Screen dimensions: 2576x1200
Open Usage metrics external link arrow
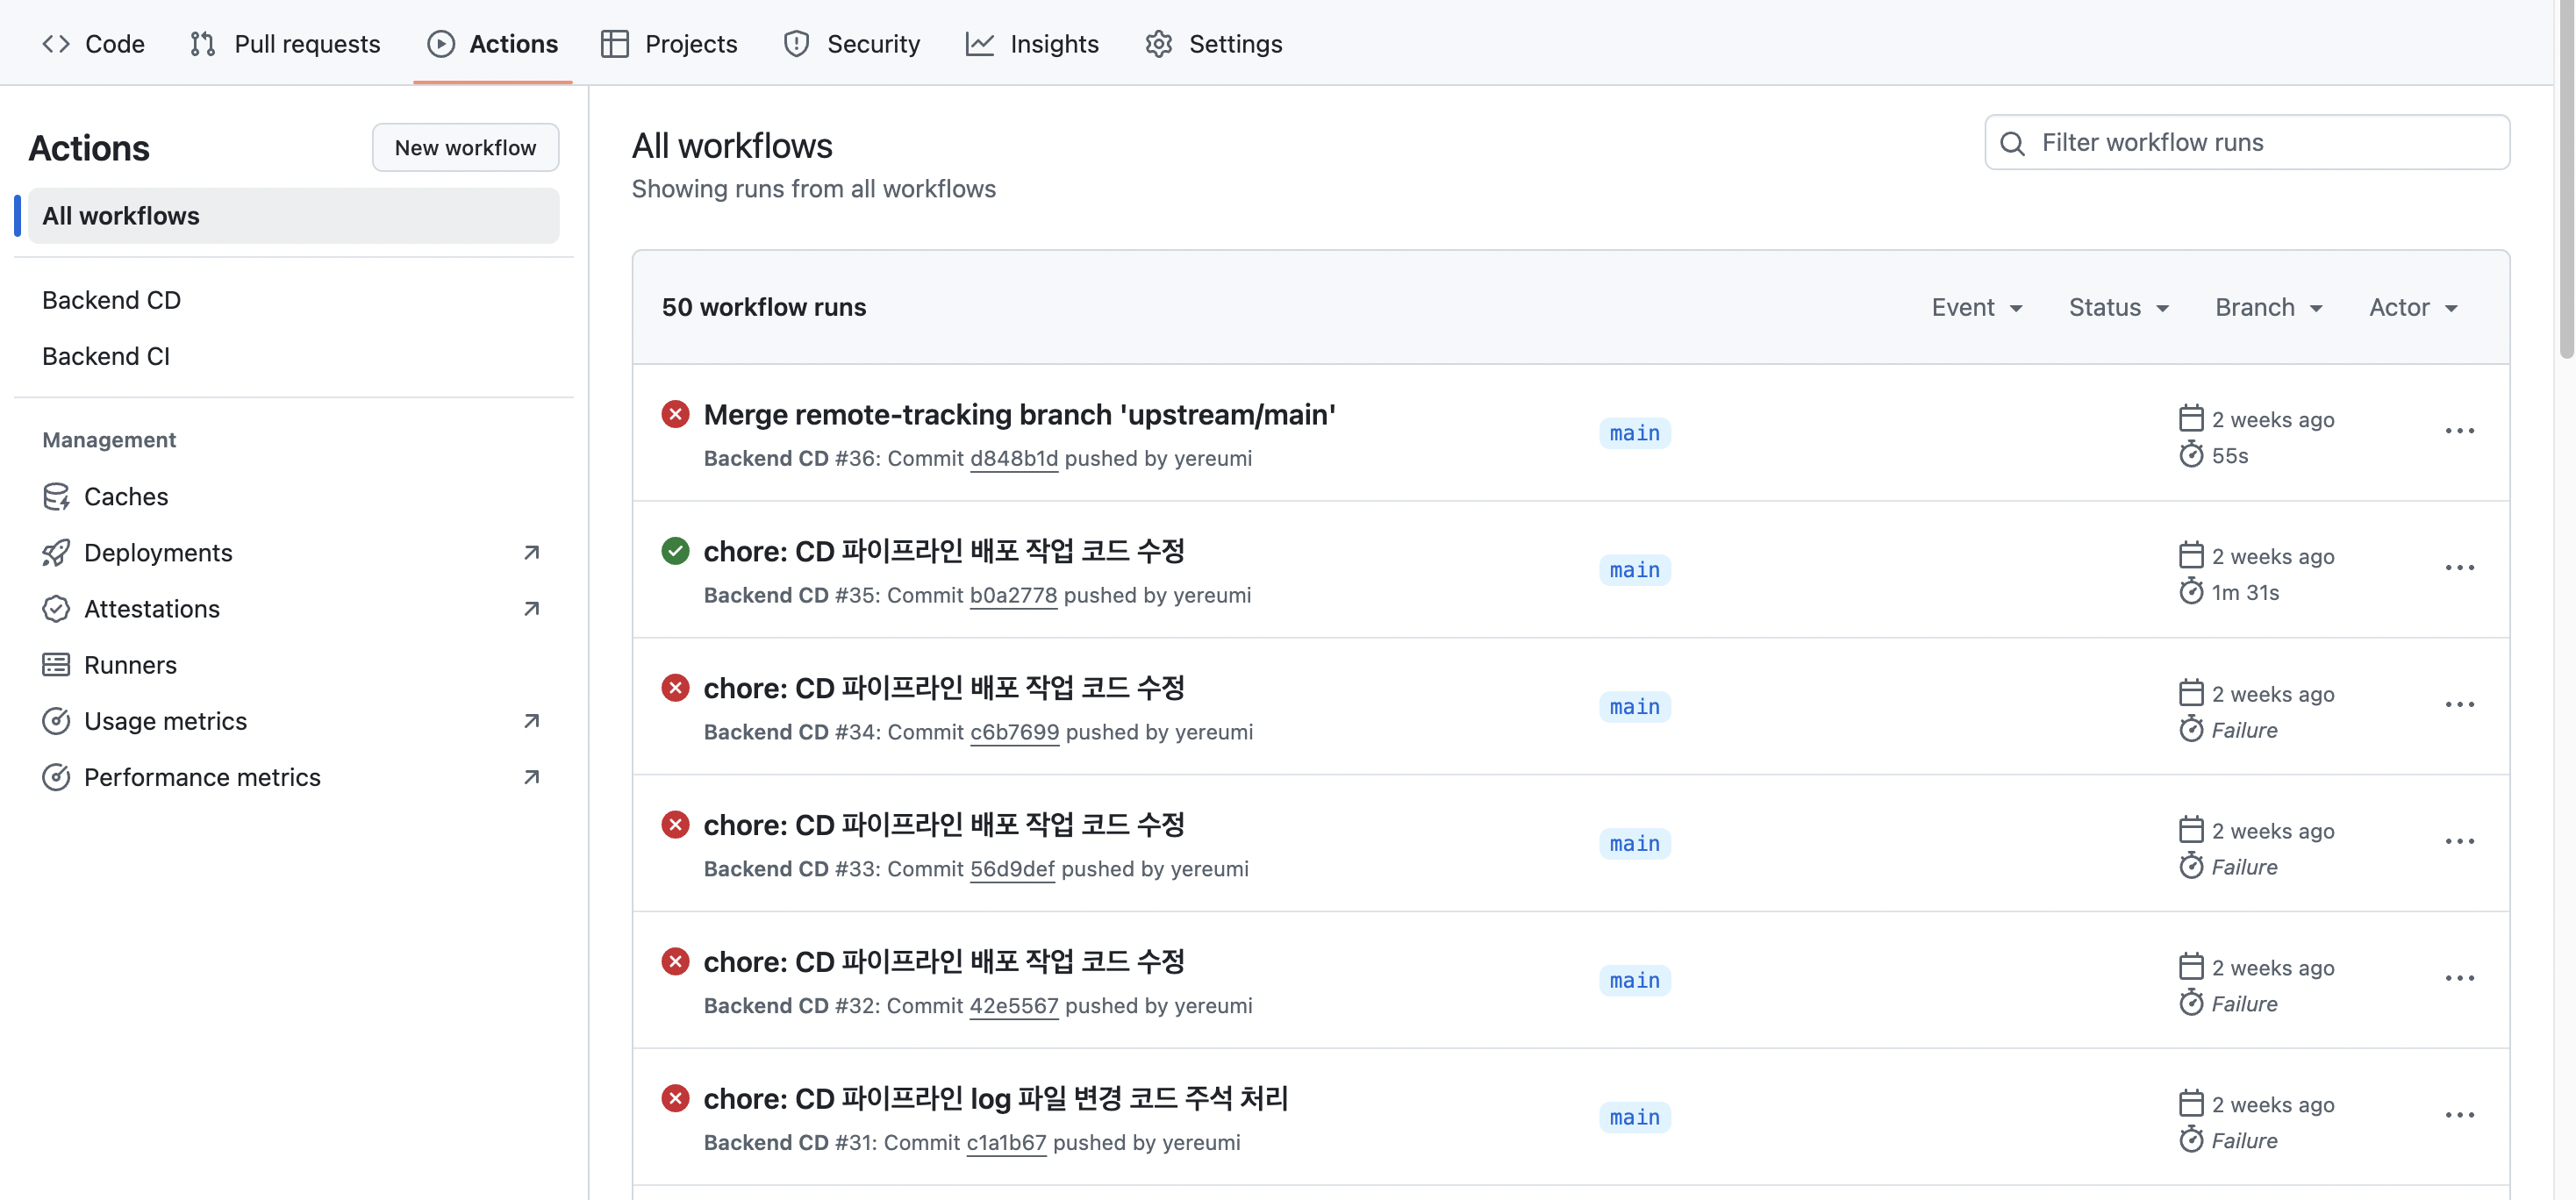531,721
